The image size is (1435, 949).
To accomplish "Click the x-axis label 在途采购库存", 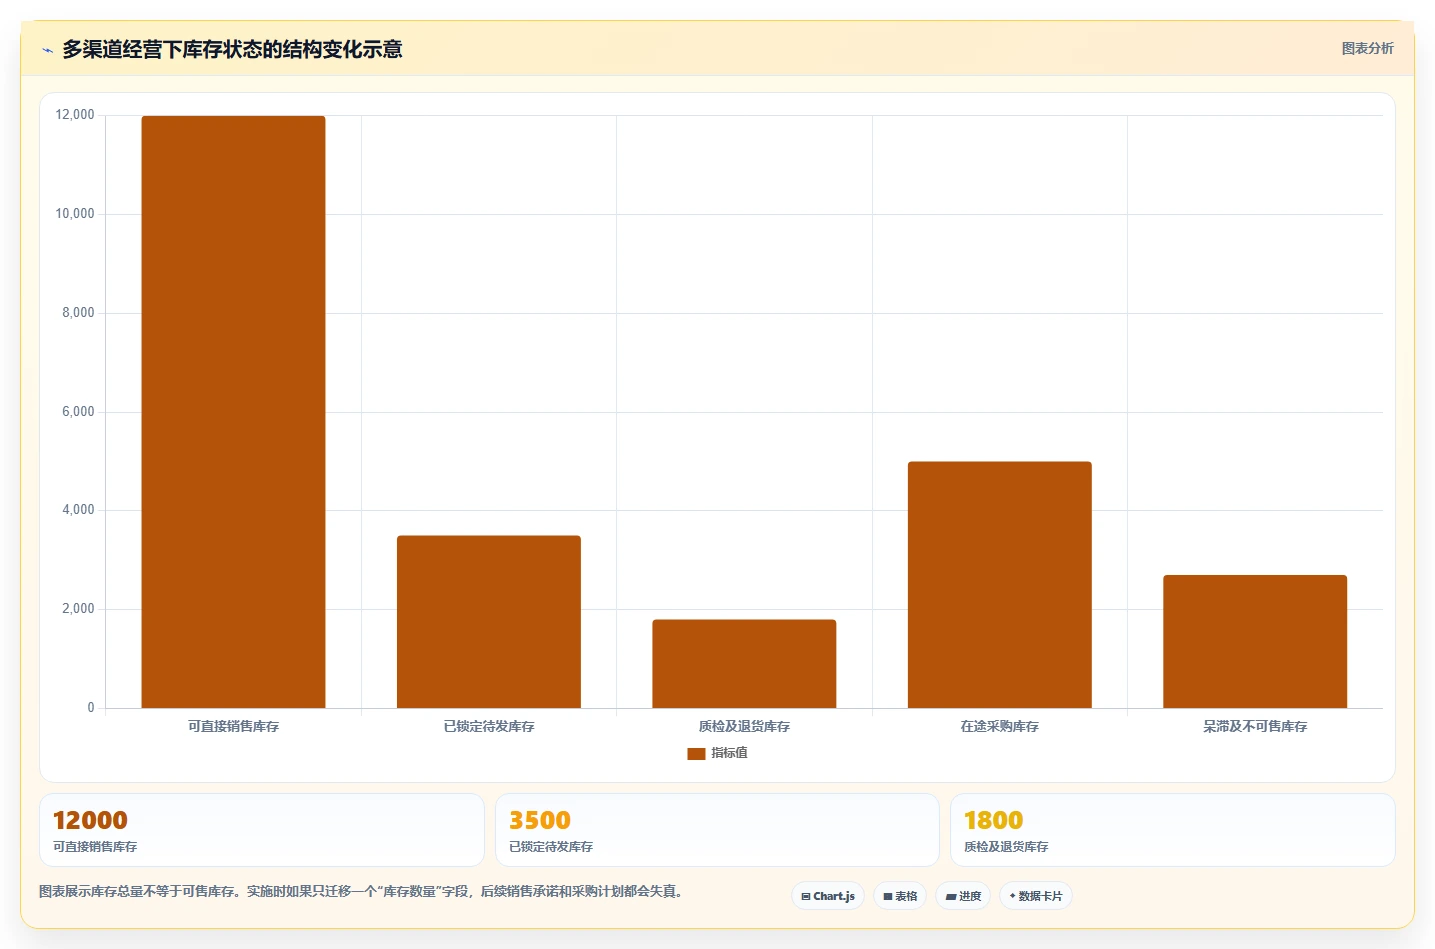I will [1000, 727].
